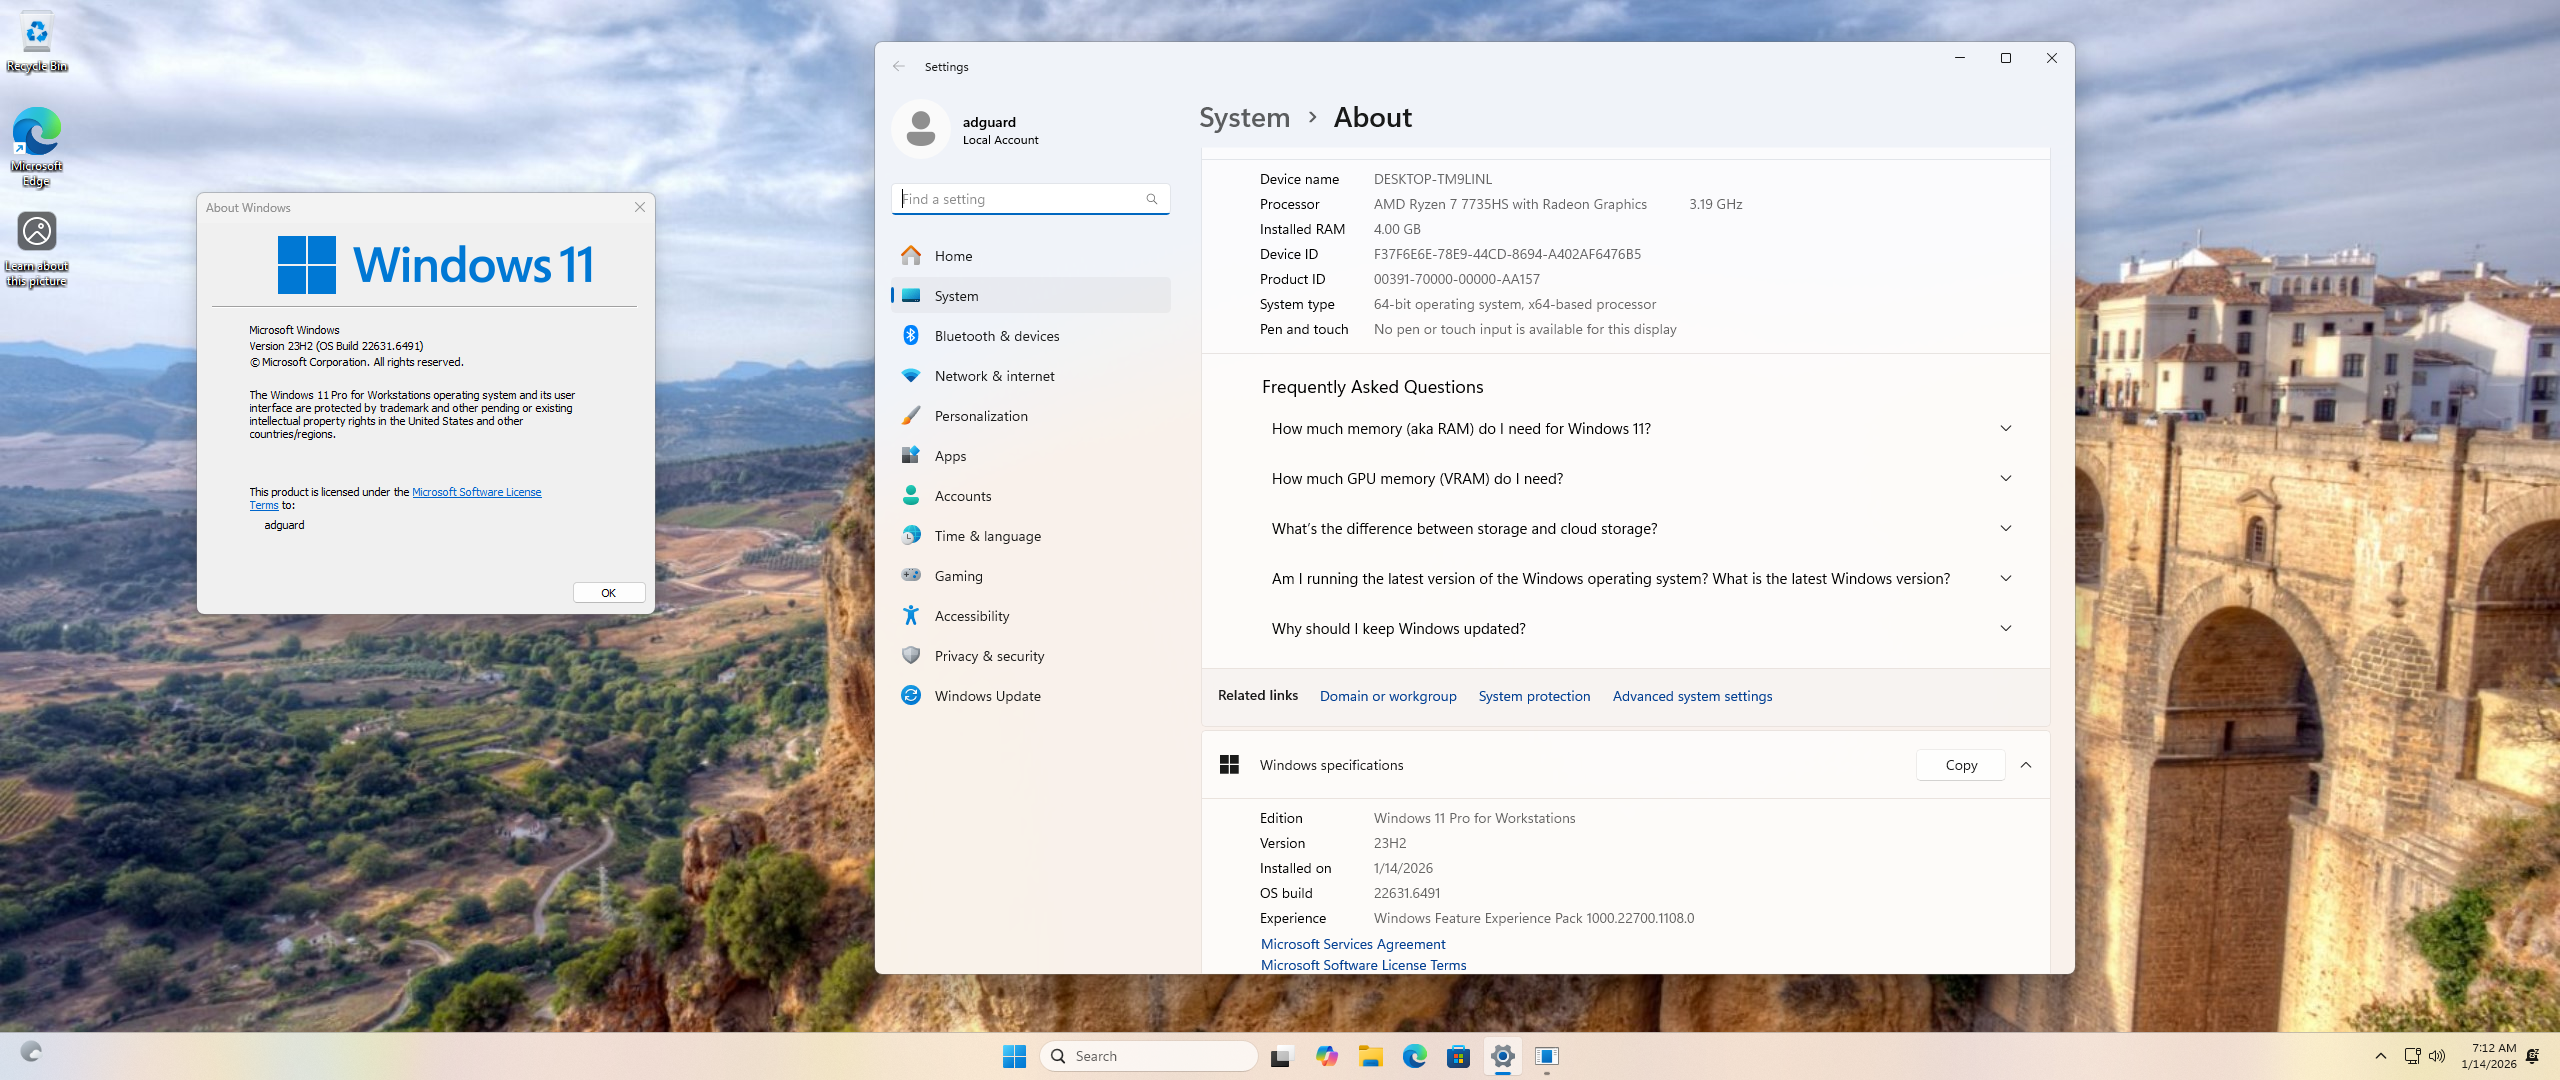Open Accessibility settings
This screenshot has width=2560, height=1080.
[971, 616]
